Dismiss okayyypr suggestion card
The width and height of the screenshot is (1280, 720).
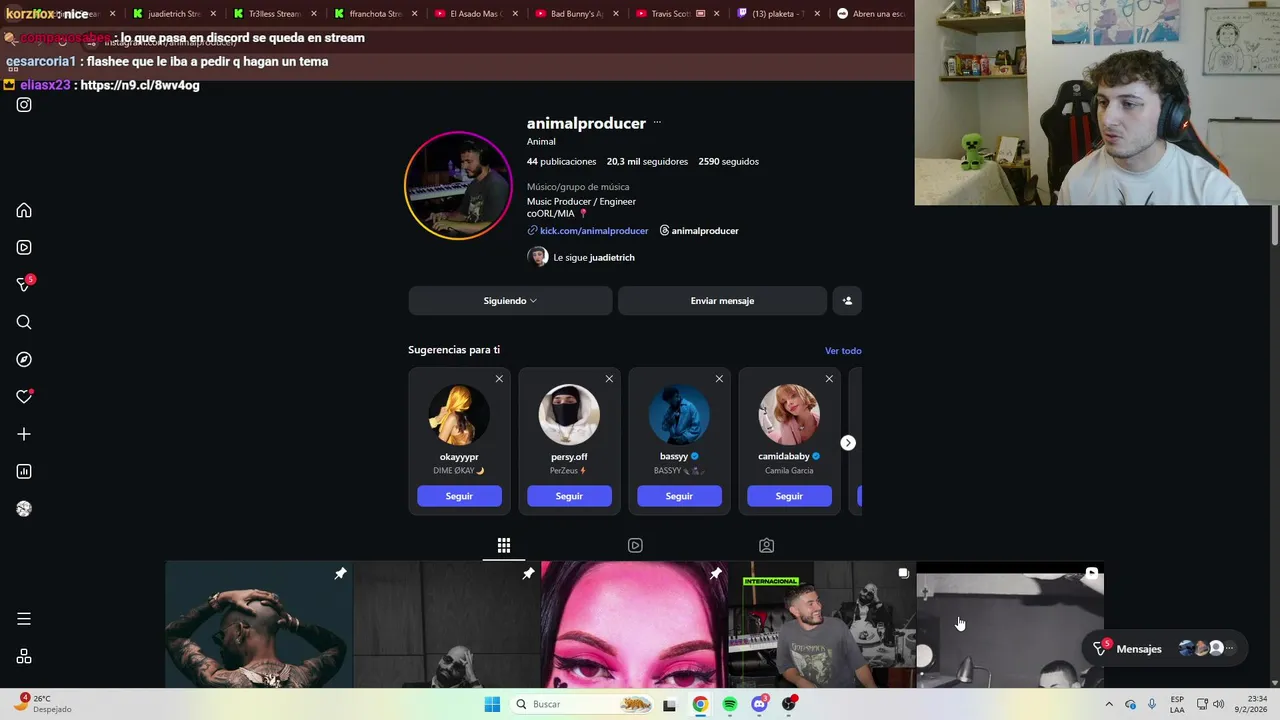(499, 378)
